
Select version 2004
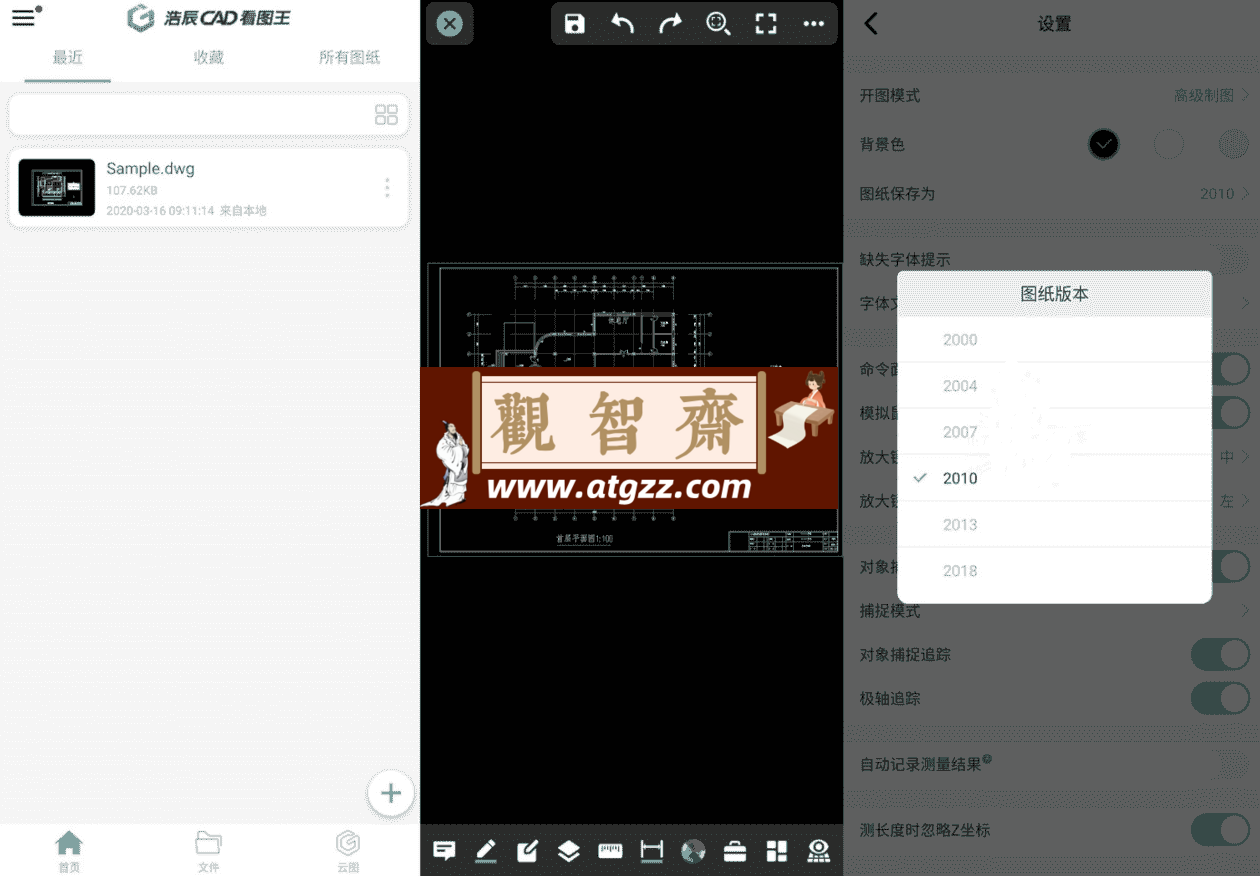pos(1054,386)
